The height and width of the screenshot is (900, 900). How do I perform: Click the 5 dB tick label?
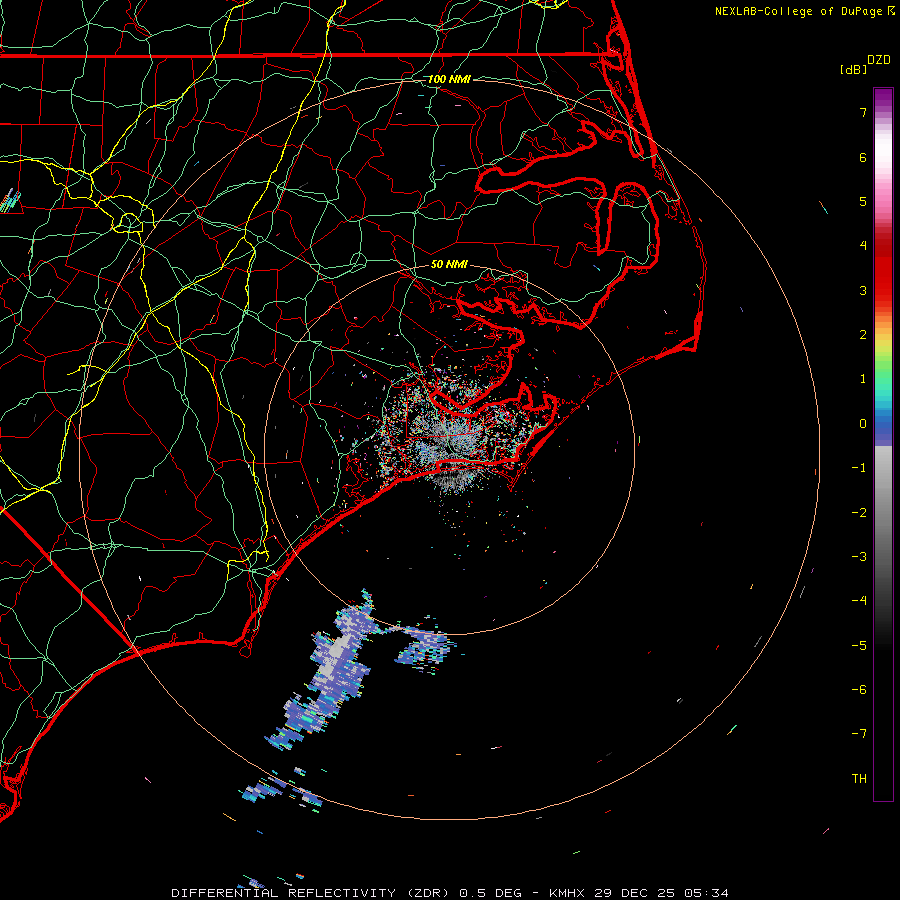tap(863, 201)
